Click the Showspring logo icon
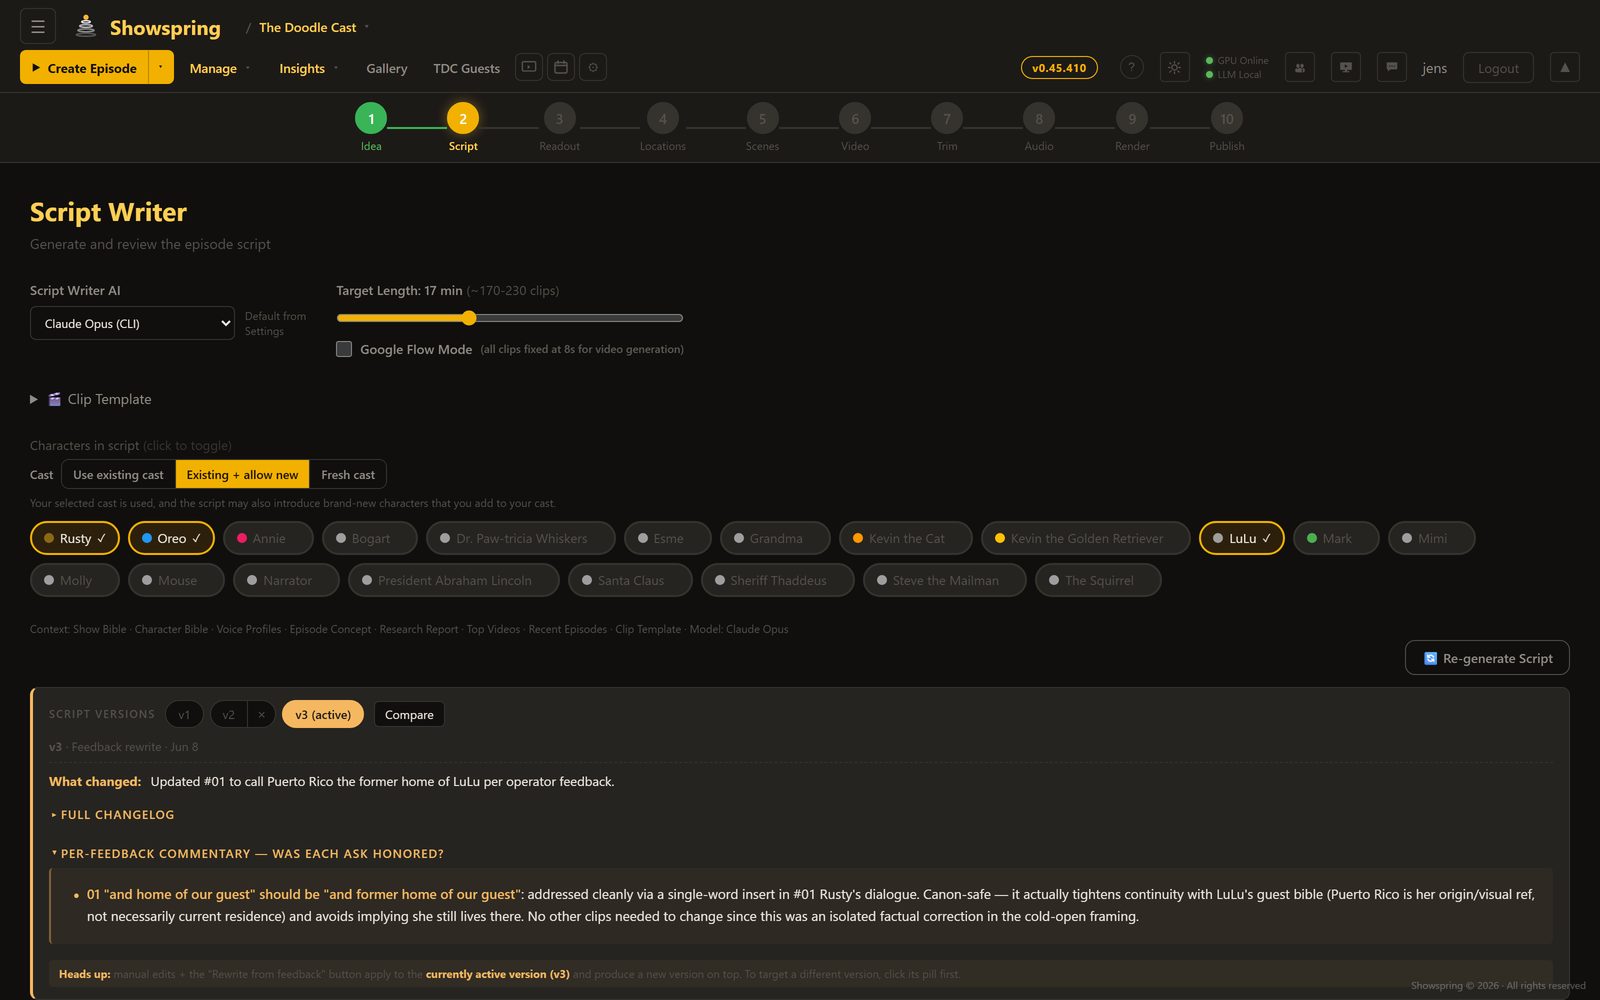Viewport: 1600px width, 1000px height. tap(86, 27)
